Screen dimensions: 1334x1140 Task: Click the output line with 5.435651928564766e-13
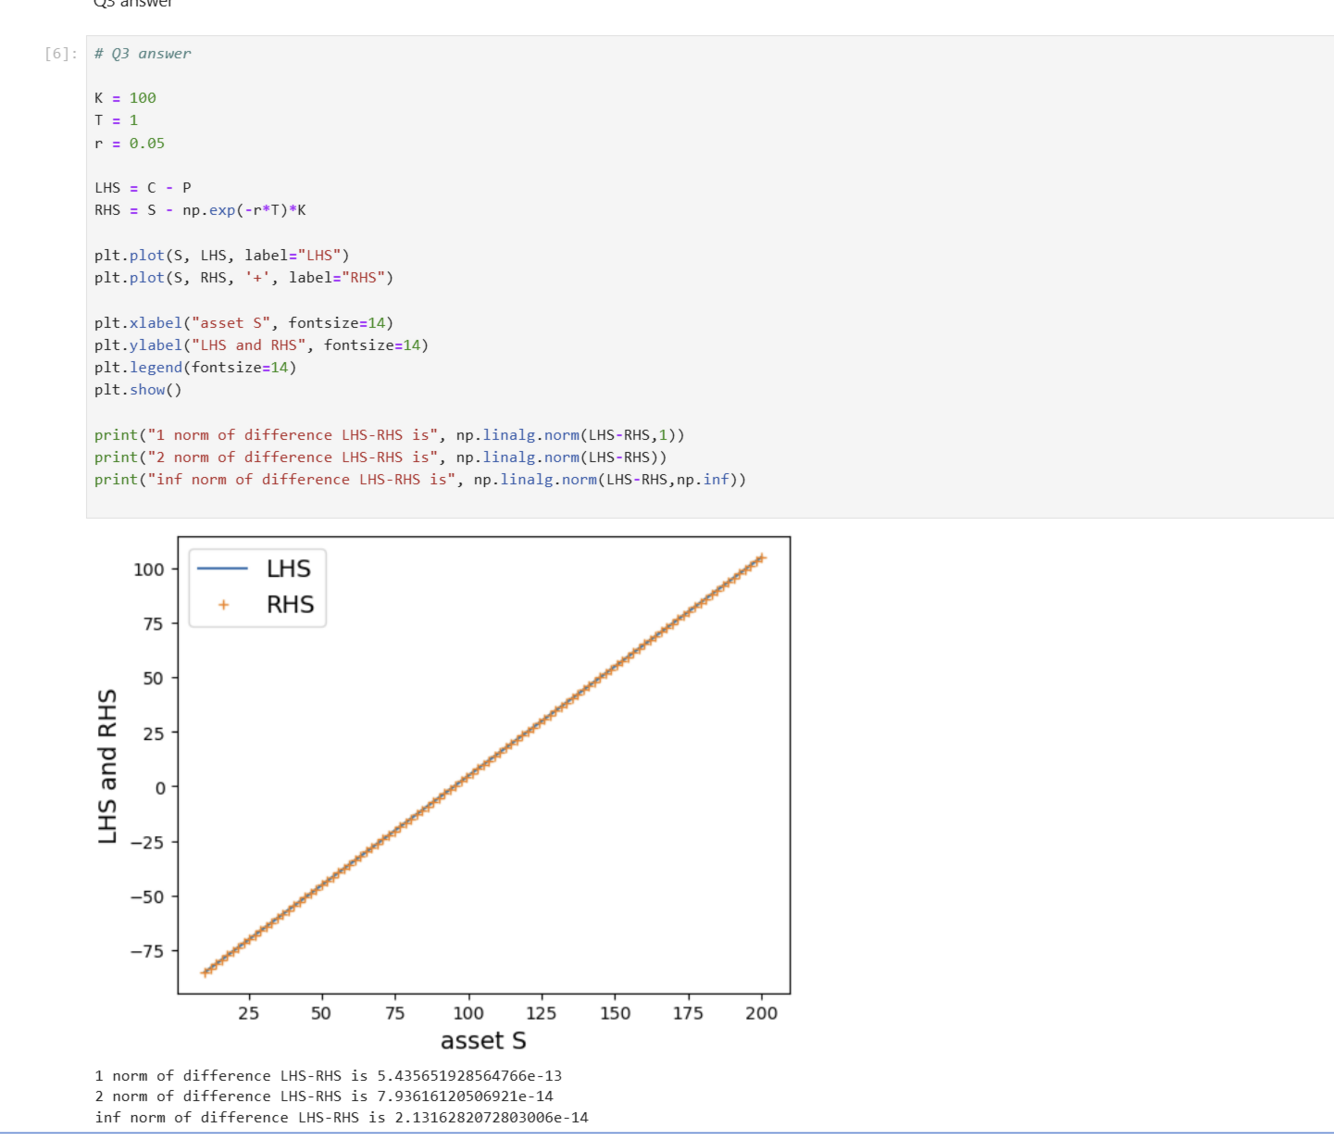[x=328, y=1076]
